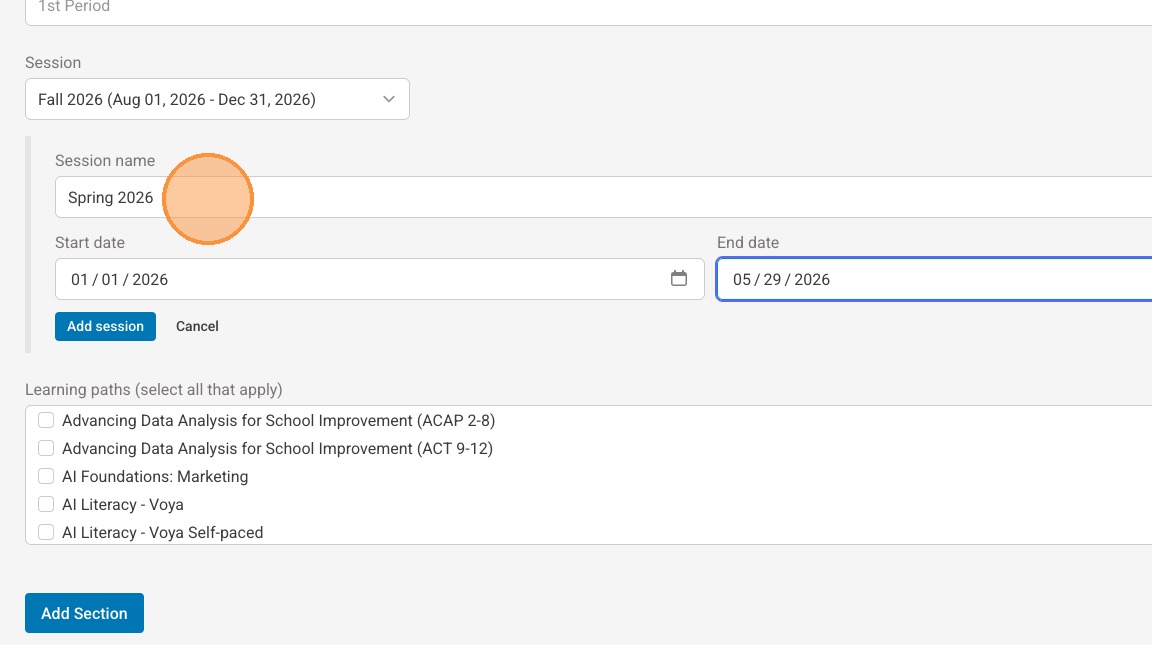Select the month 05 in End date
Screen dimensions: 1152x645
click(x=741, y=280)
